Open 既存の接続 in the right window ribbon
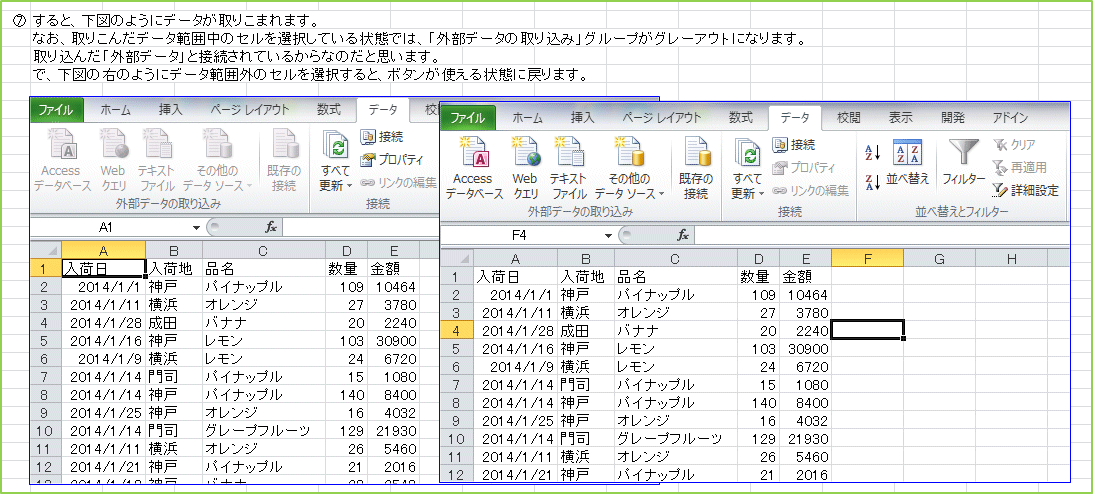Screen dimensions: 1093x494 point(695,166)
